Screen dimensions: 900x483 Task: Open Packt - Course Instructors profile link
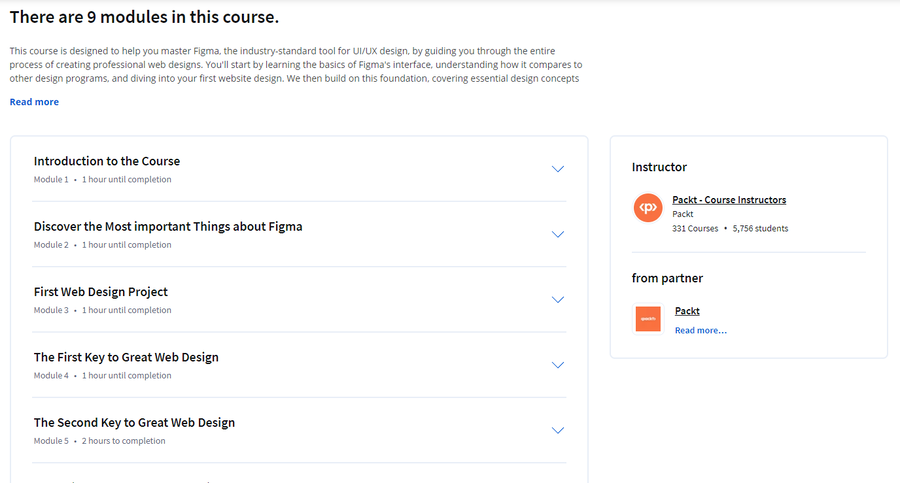pyautogui.click(x=729, y=200)
